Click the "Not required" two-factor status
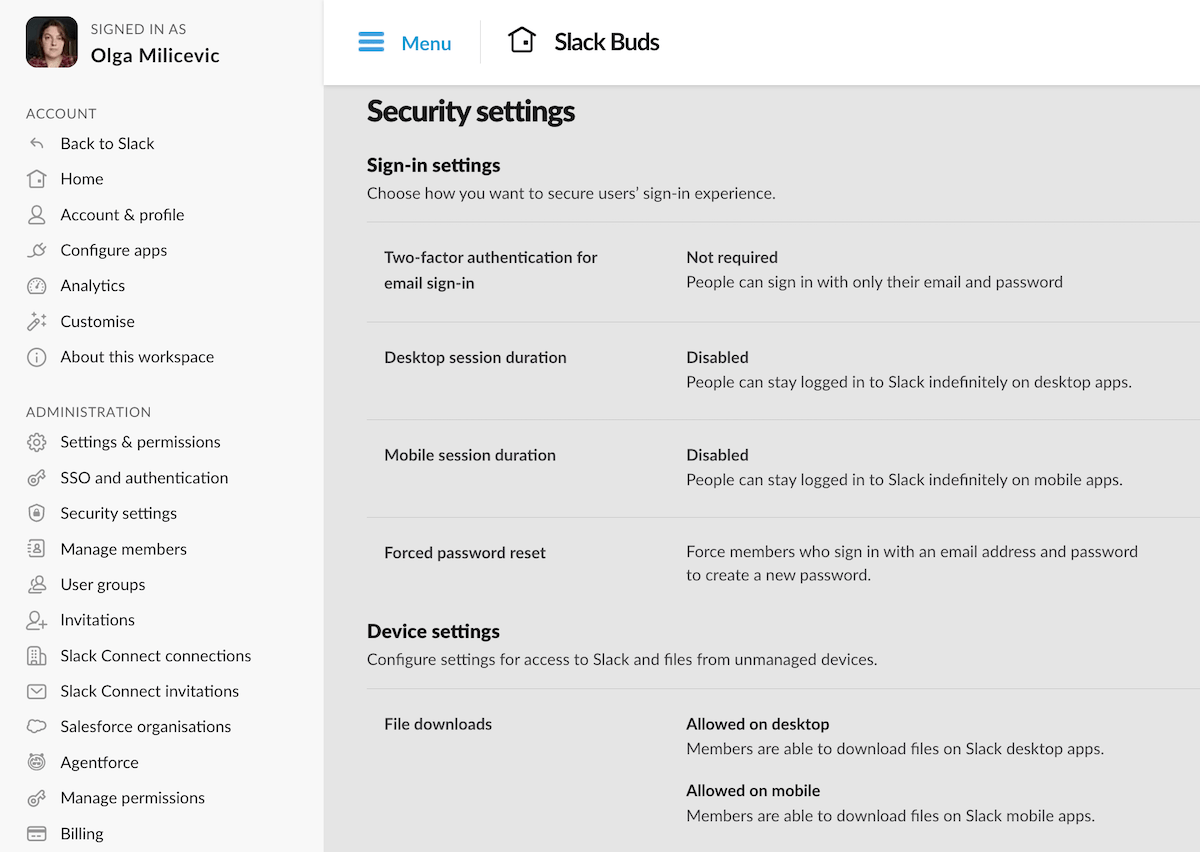Image resolution: width=1200 pixels, height=852 pixels. coord(732,257)
